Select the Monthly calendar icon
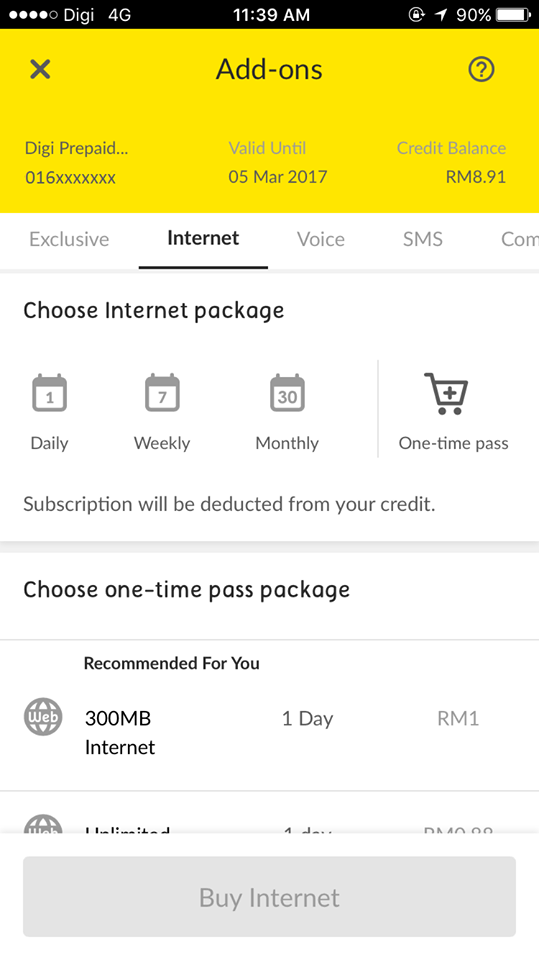The width and height of the screenshot is (539, 960). (x=287, y=392)
